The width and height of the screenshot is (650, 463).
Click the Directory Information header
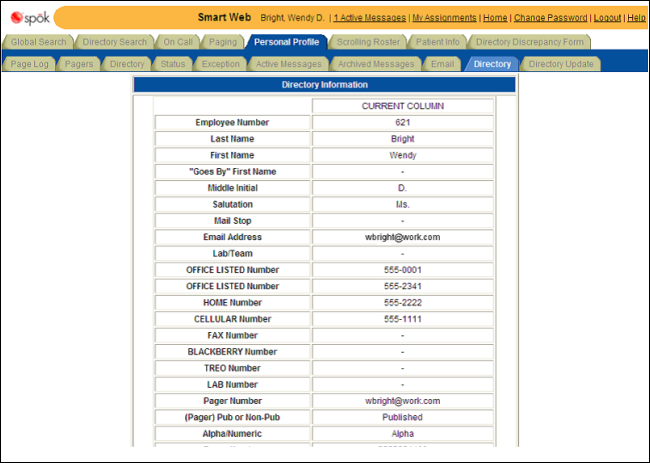click(x=325, y=85)
